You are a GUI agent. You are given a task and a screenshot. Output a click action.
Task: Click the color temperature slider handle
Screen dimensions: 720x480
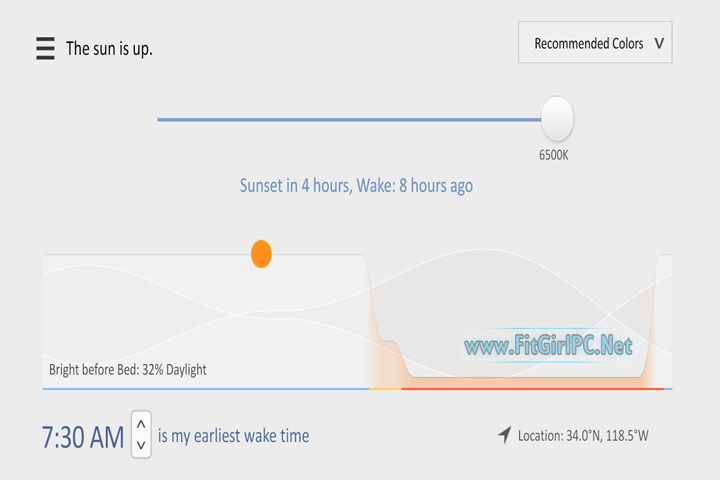click(557, 119)
